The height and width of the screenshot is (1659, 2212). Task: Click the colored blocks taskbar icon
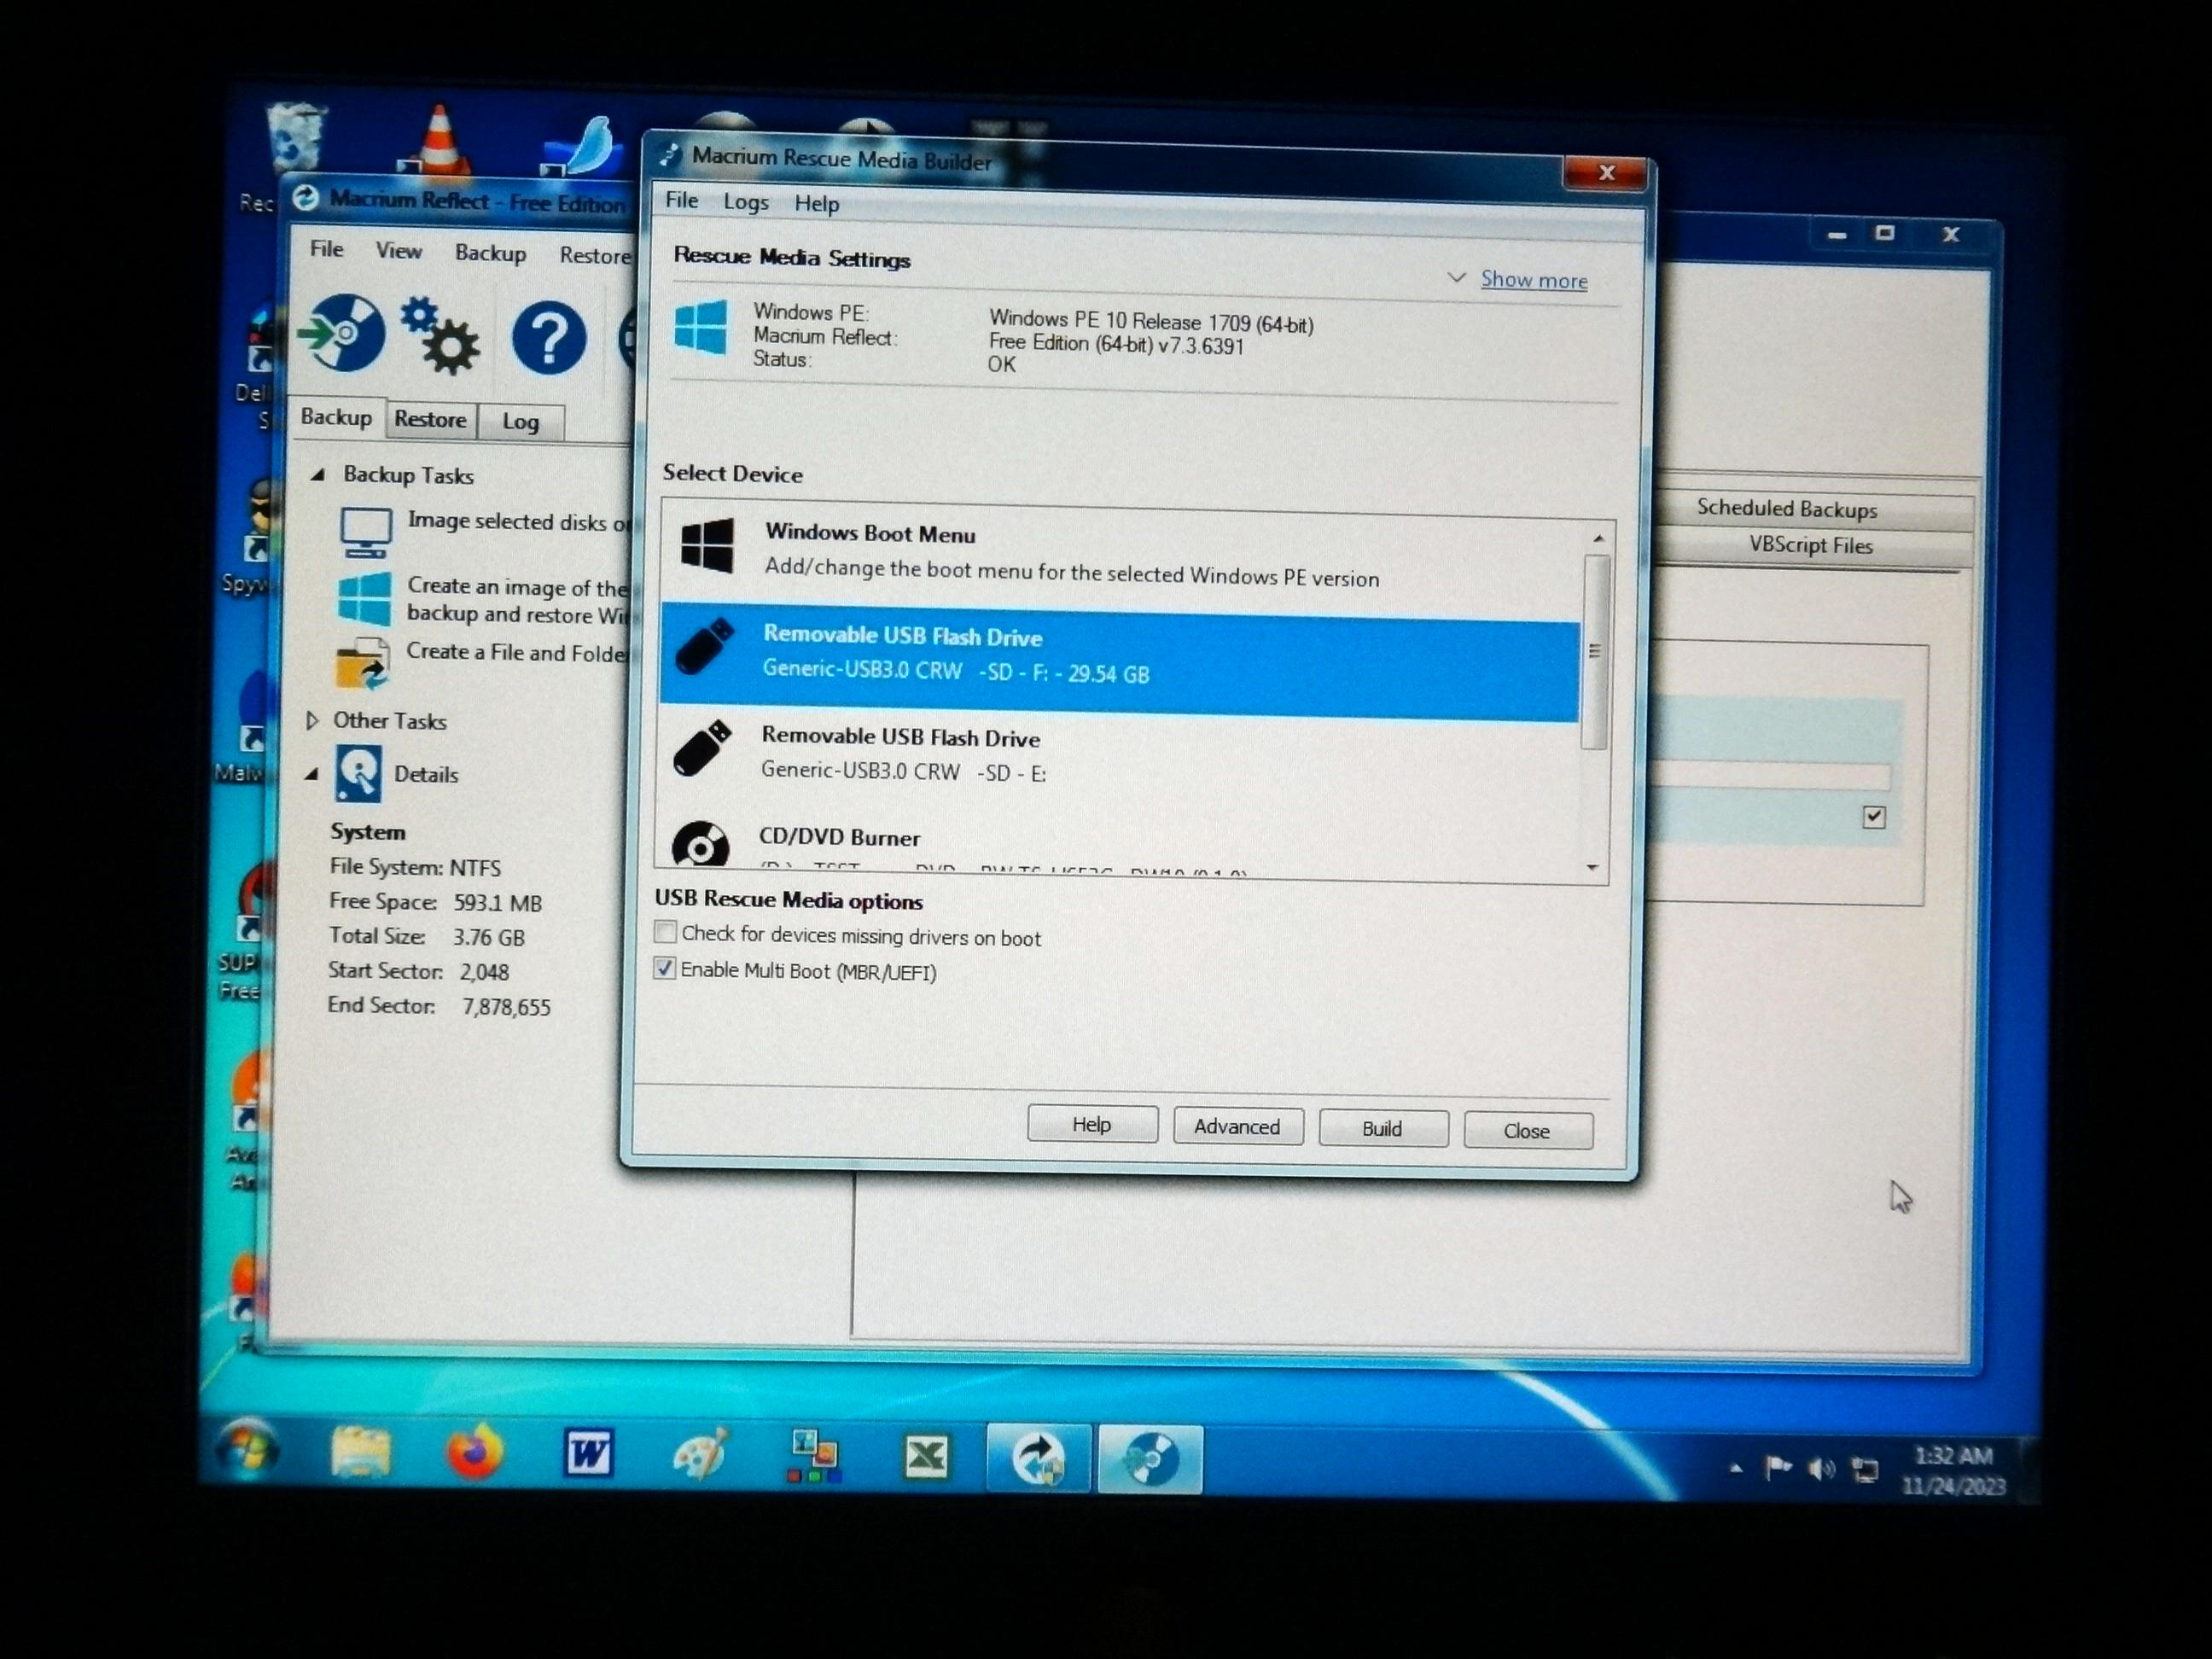(814, 1456)
